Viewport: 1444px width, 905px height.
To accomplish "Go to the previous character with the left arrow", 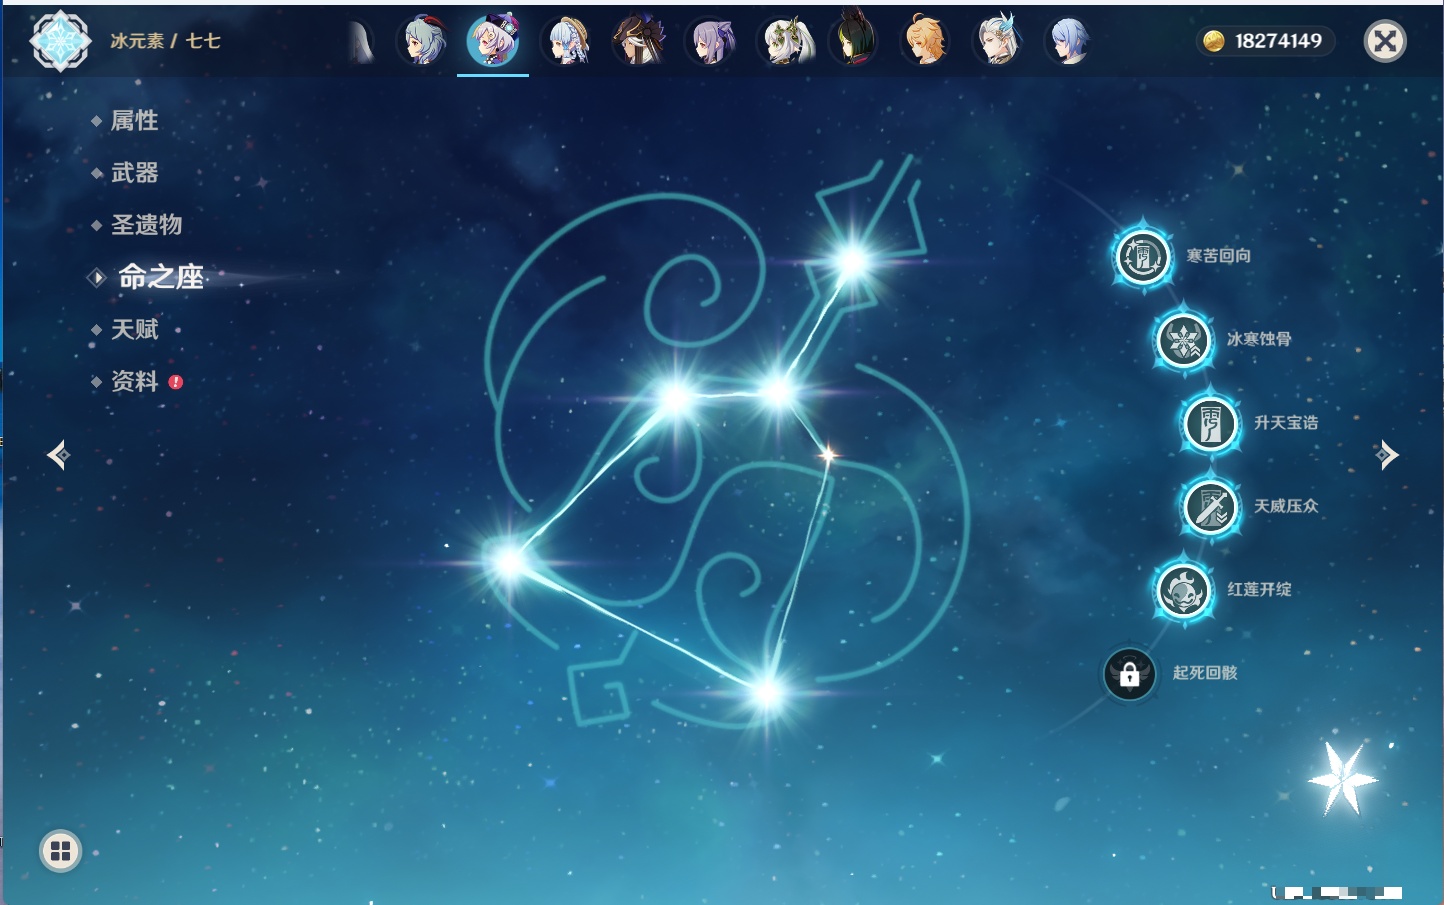I will click(x=58, y=455).
